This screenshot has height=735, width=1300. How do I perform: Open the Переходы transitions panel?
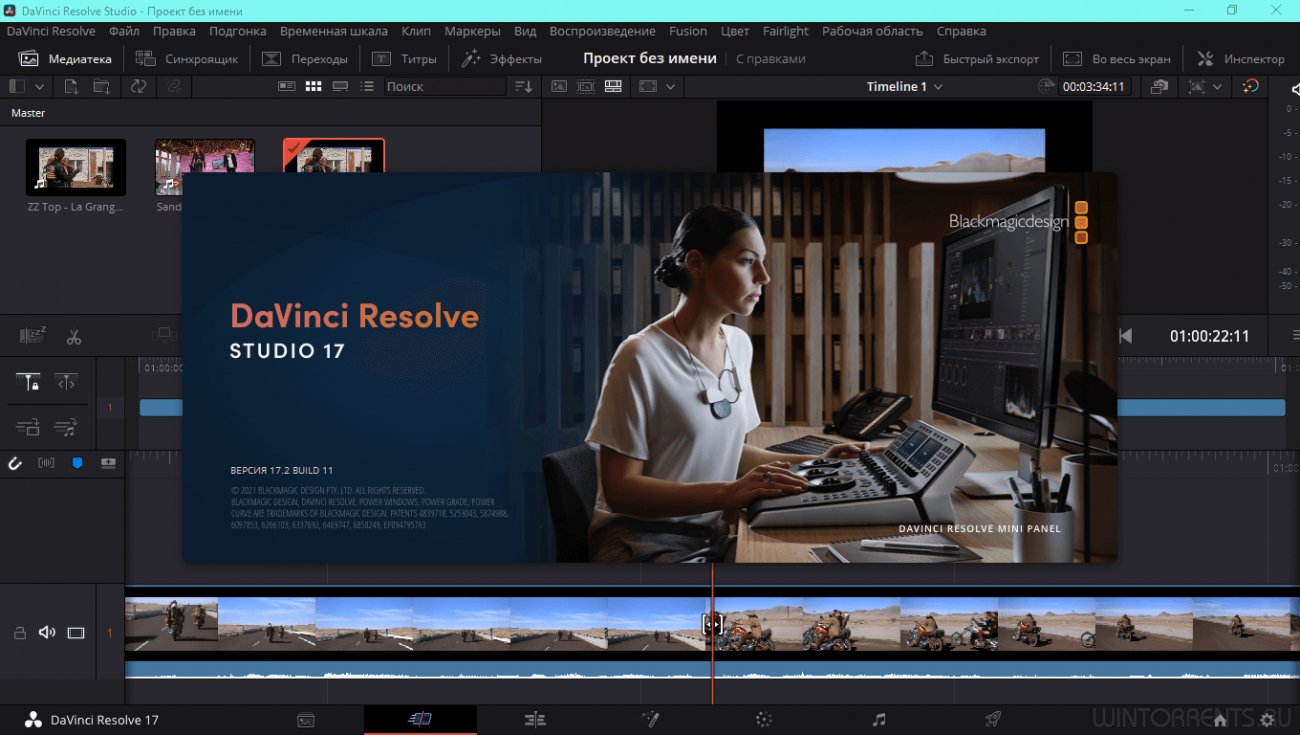tap(305, 59)
